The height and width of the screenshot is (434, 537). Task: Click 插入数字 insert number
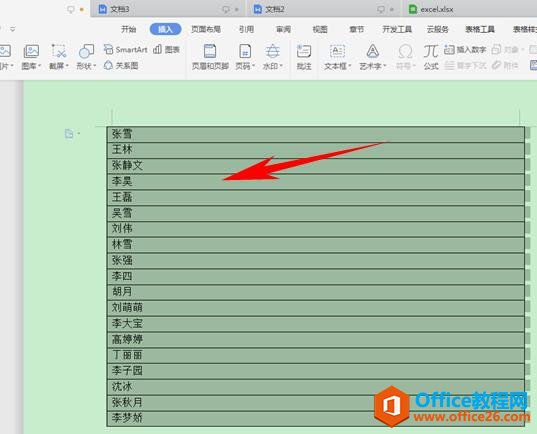tap(465, 50)
